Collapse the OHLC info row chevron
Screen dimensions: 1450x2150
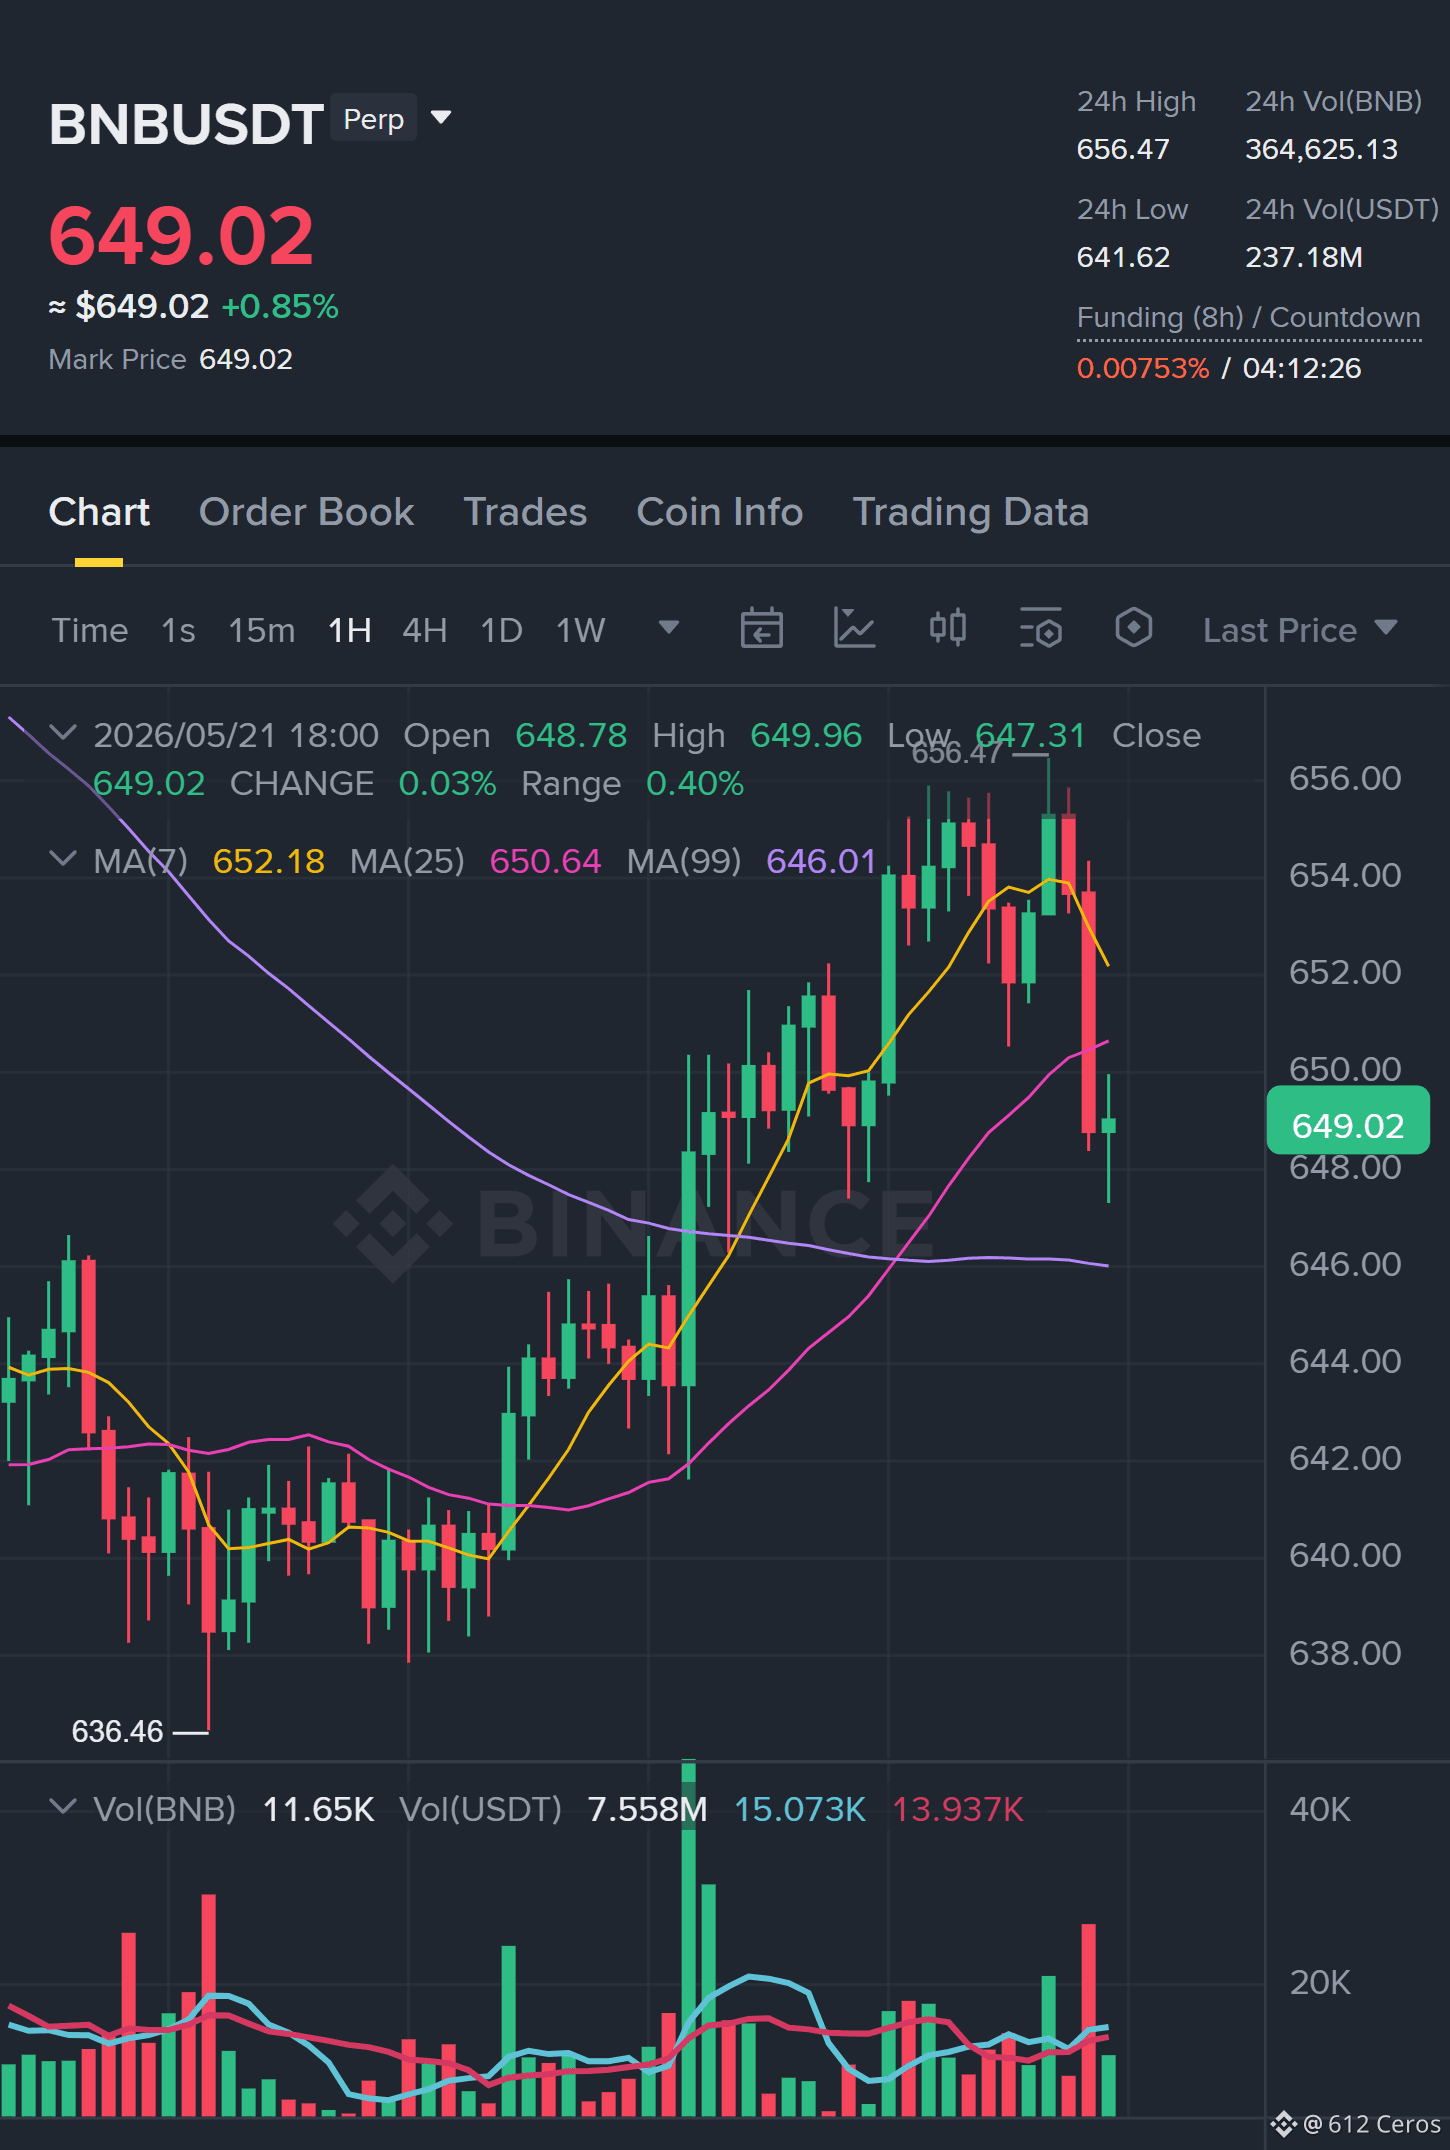click(63, 733)
